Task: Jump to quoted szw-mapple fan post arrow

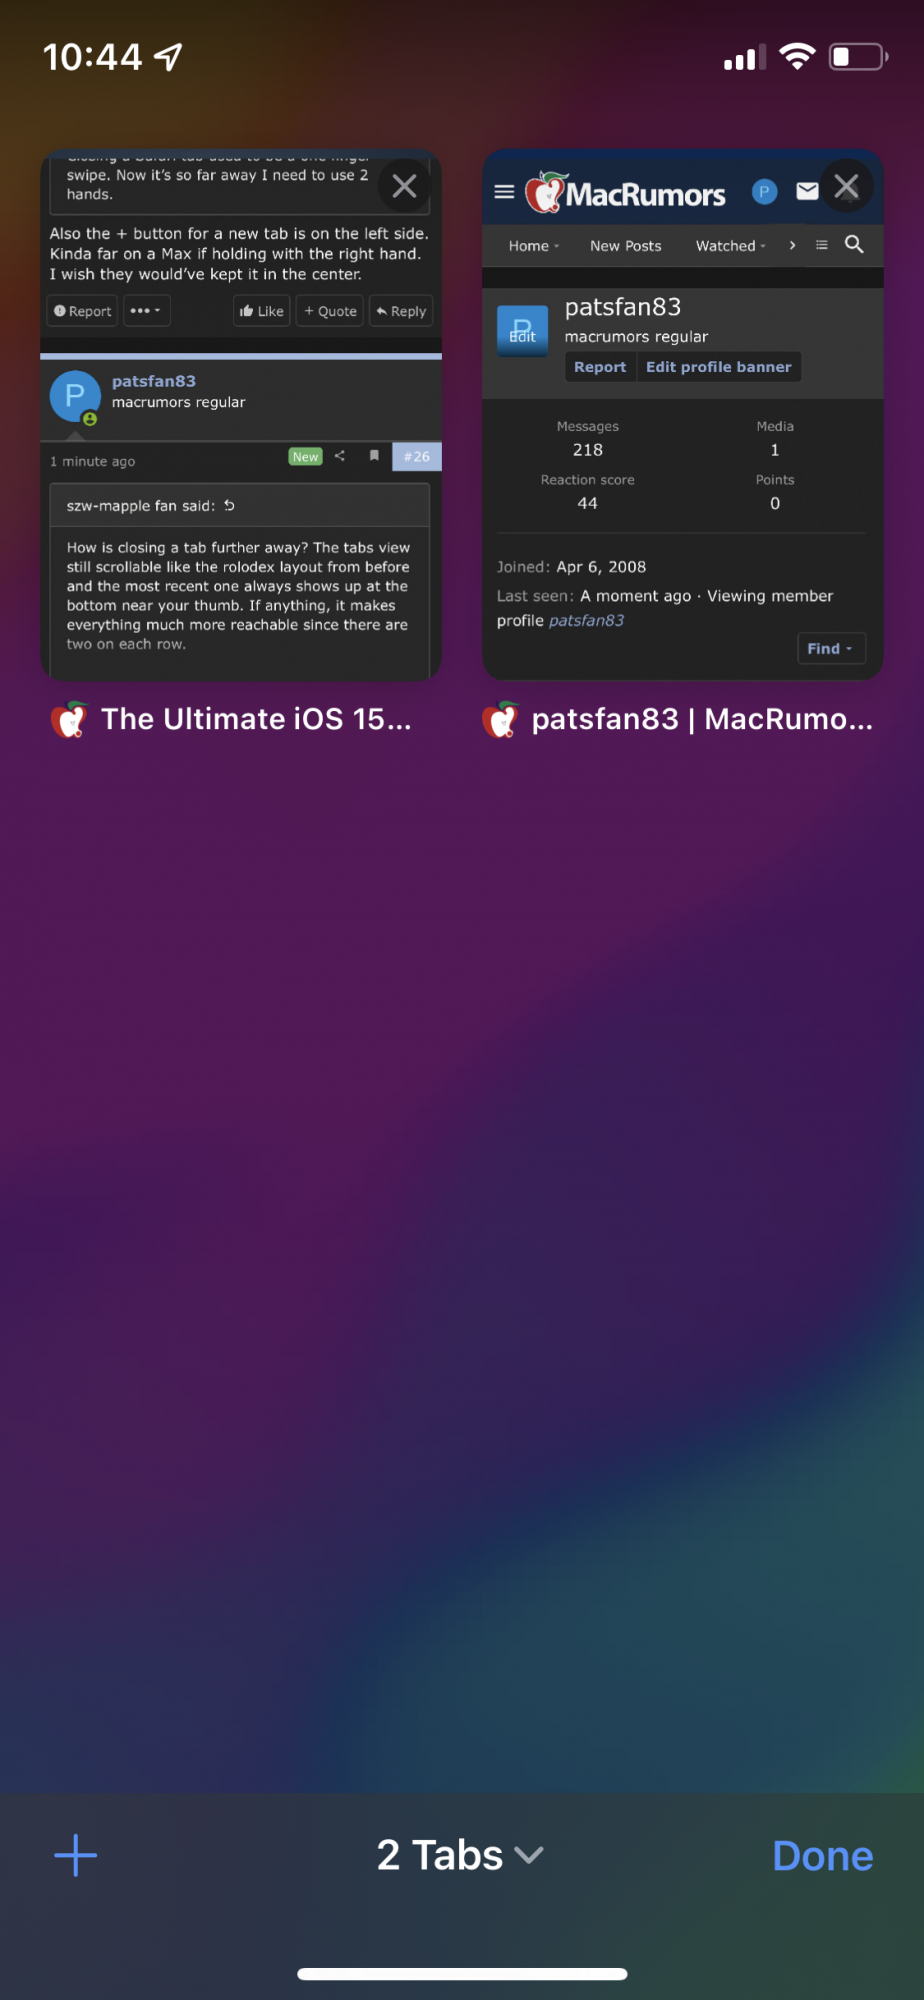Action: (229, 505)
